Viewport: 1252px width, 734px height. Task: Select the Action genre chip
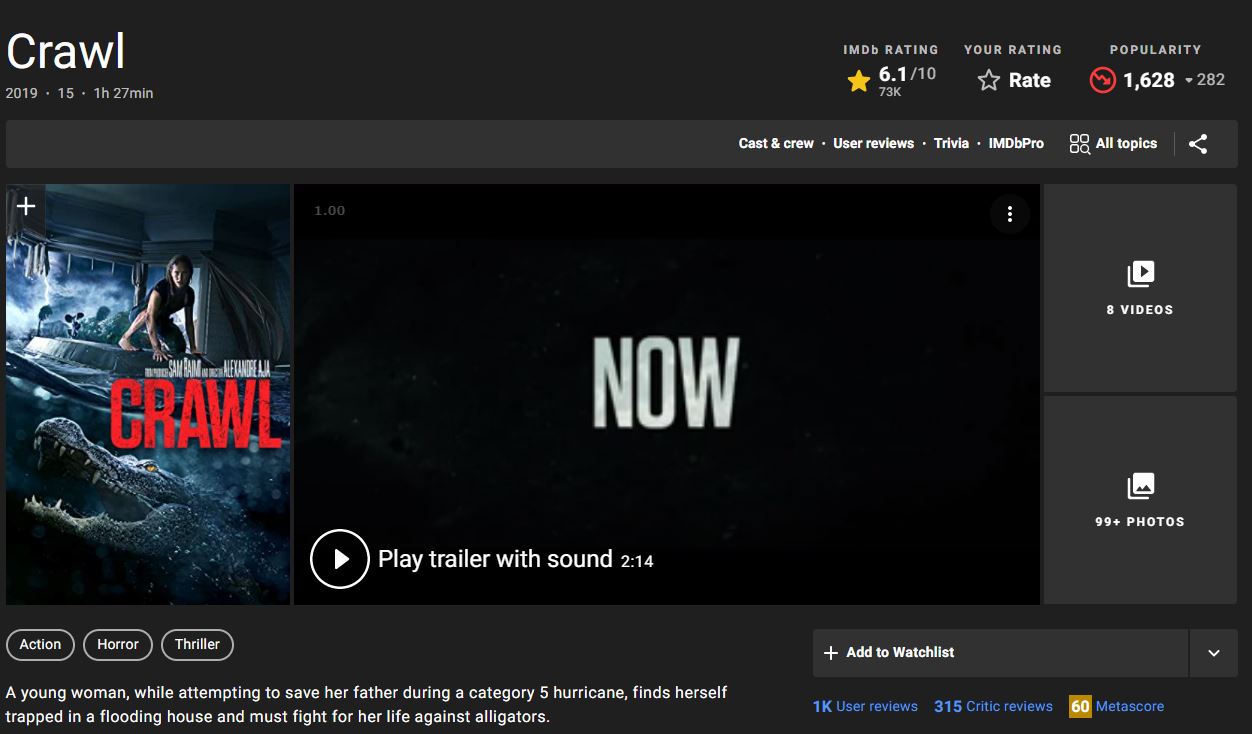[40, 645]
